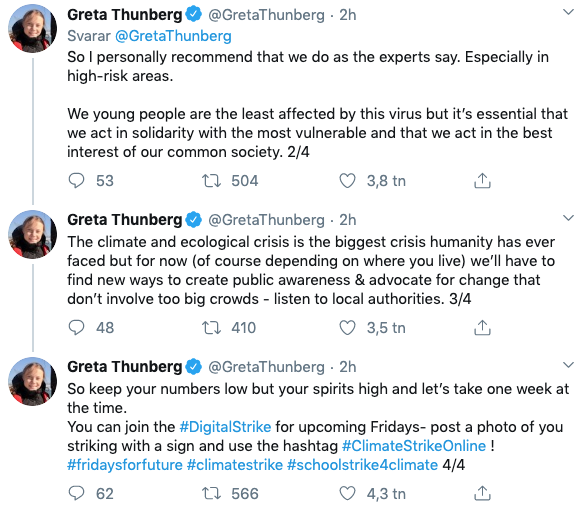Viewport: 580px width, 510px height.
Task: Open the #DigitalStrike hashtag link
Action: (x=225, y=427)
